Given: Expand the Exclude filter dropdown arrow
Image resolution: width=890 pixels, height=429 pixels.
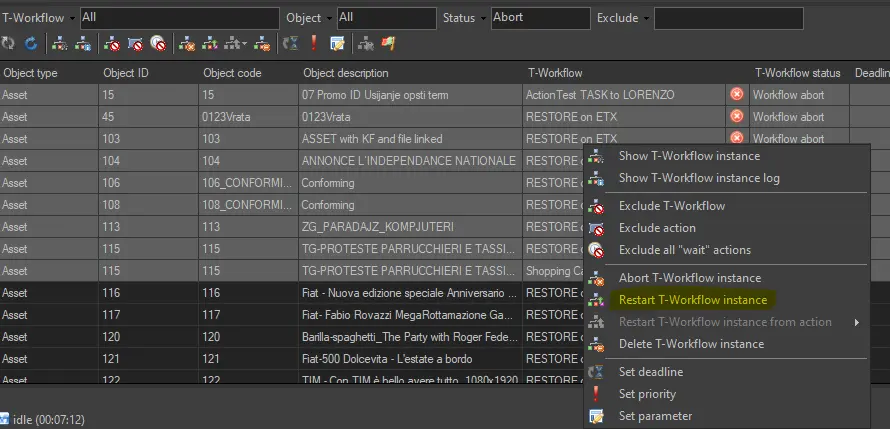Looking at the screenshot, I should (645, 18).
